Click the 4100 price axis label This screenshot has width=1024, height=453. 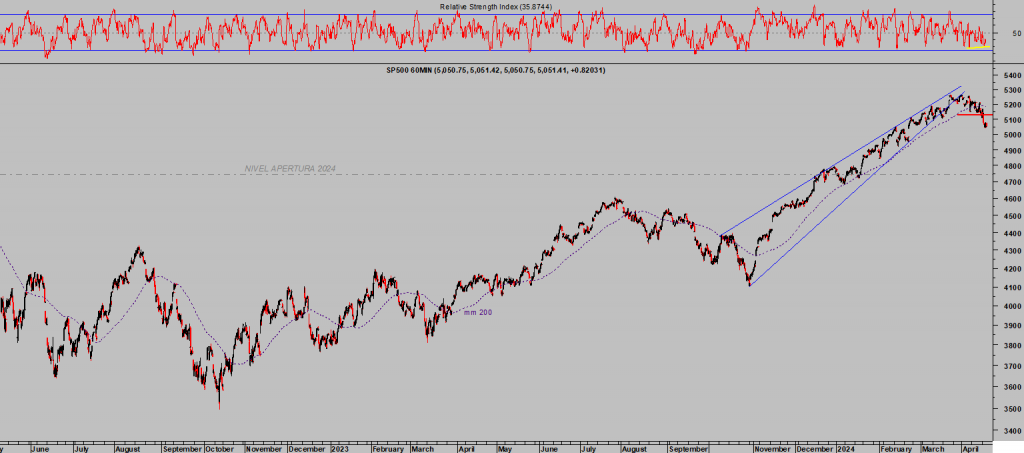(x=1011, y=287)
